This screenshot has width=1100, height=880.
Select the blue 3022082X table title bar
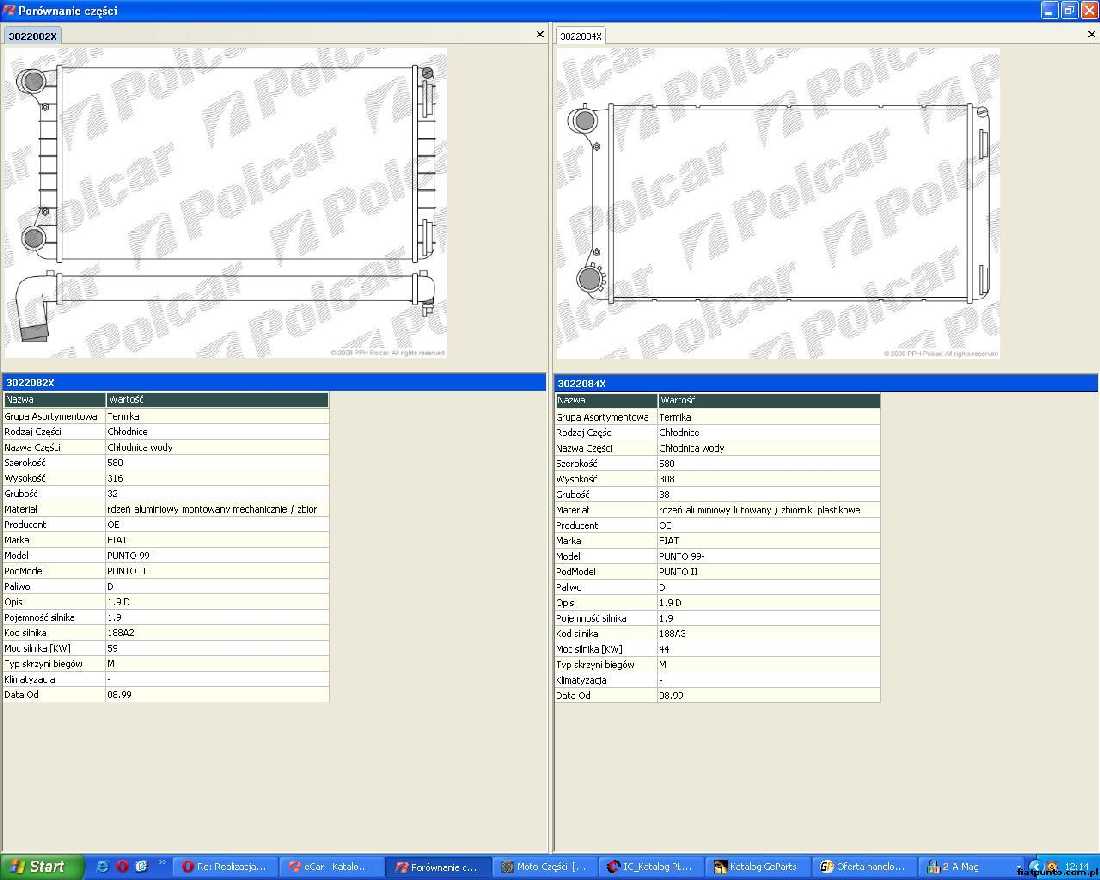[x=274, y=382]
